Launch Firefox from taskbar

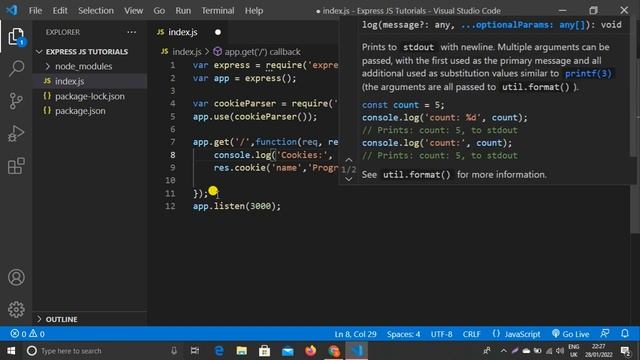(x=311, y=351)
